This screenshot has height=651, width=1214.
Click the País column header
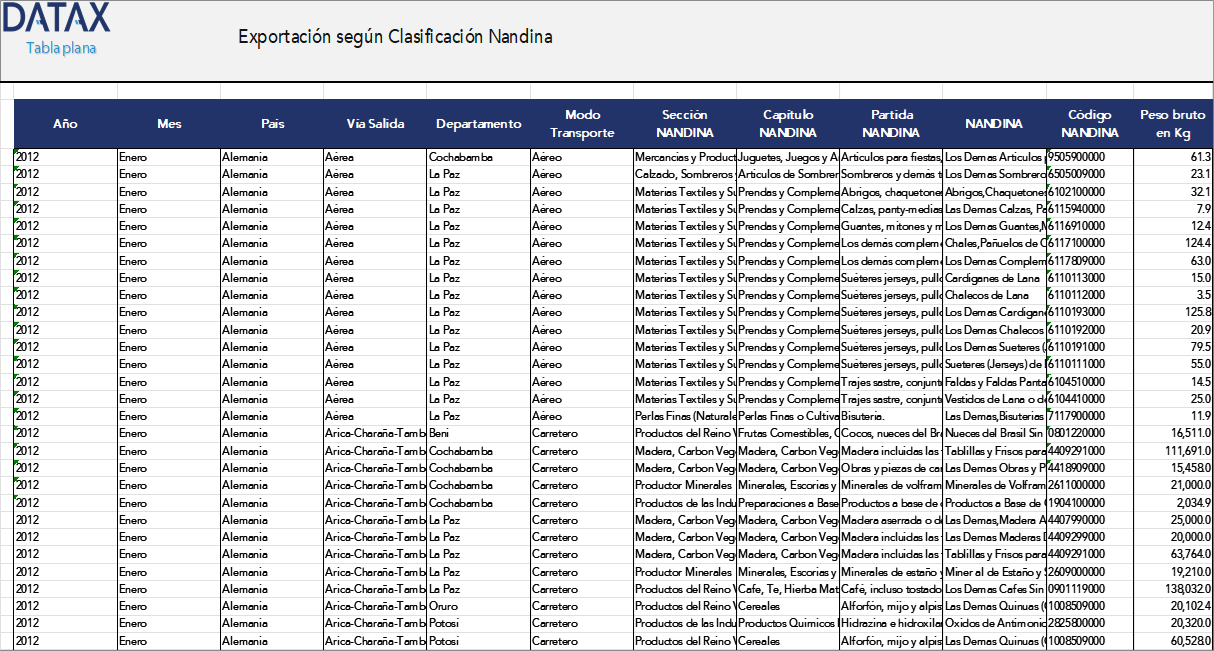point(272,124)
